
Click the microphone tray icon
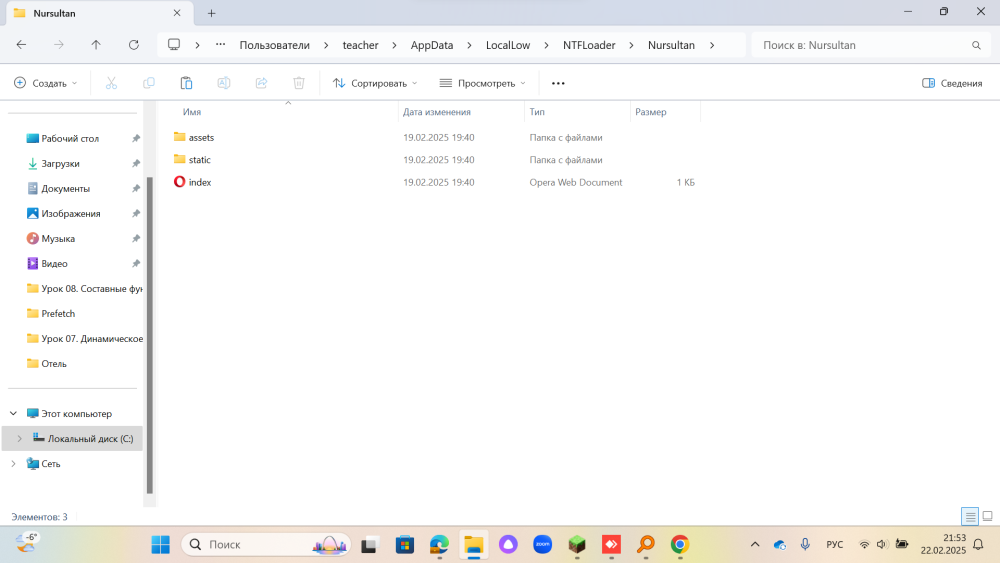805,545
